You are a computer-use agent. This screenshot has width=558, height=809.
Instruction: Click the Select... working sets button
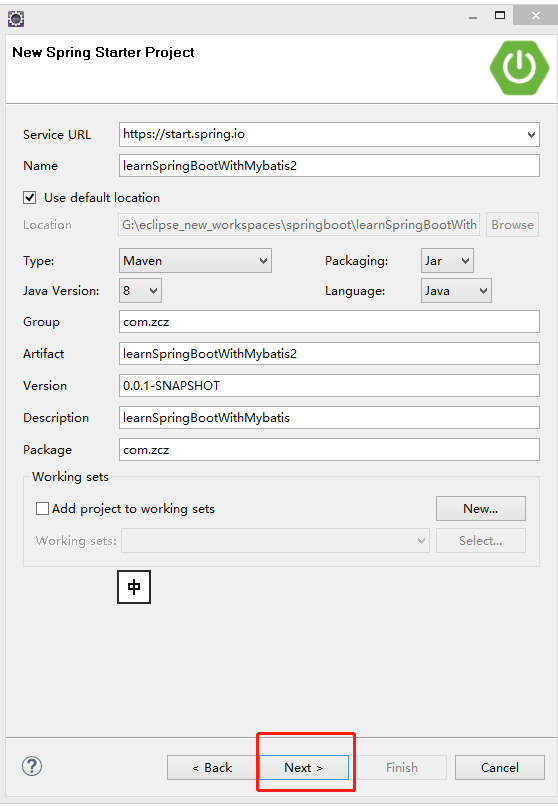click(x=481, y=541)
